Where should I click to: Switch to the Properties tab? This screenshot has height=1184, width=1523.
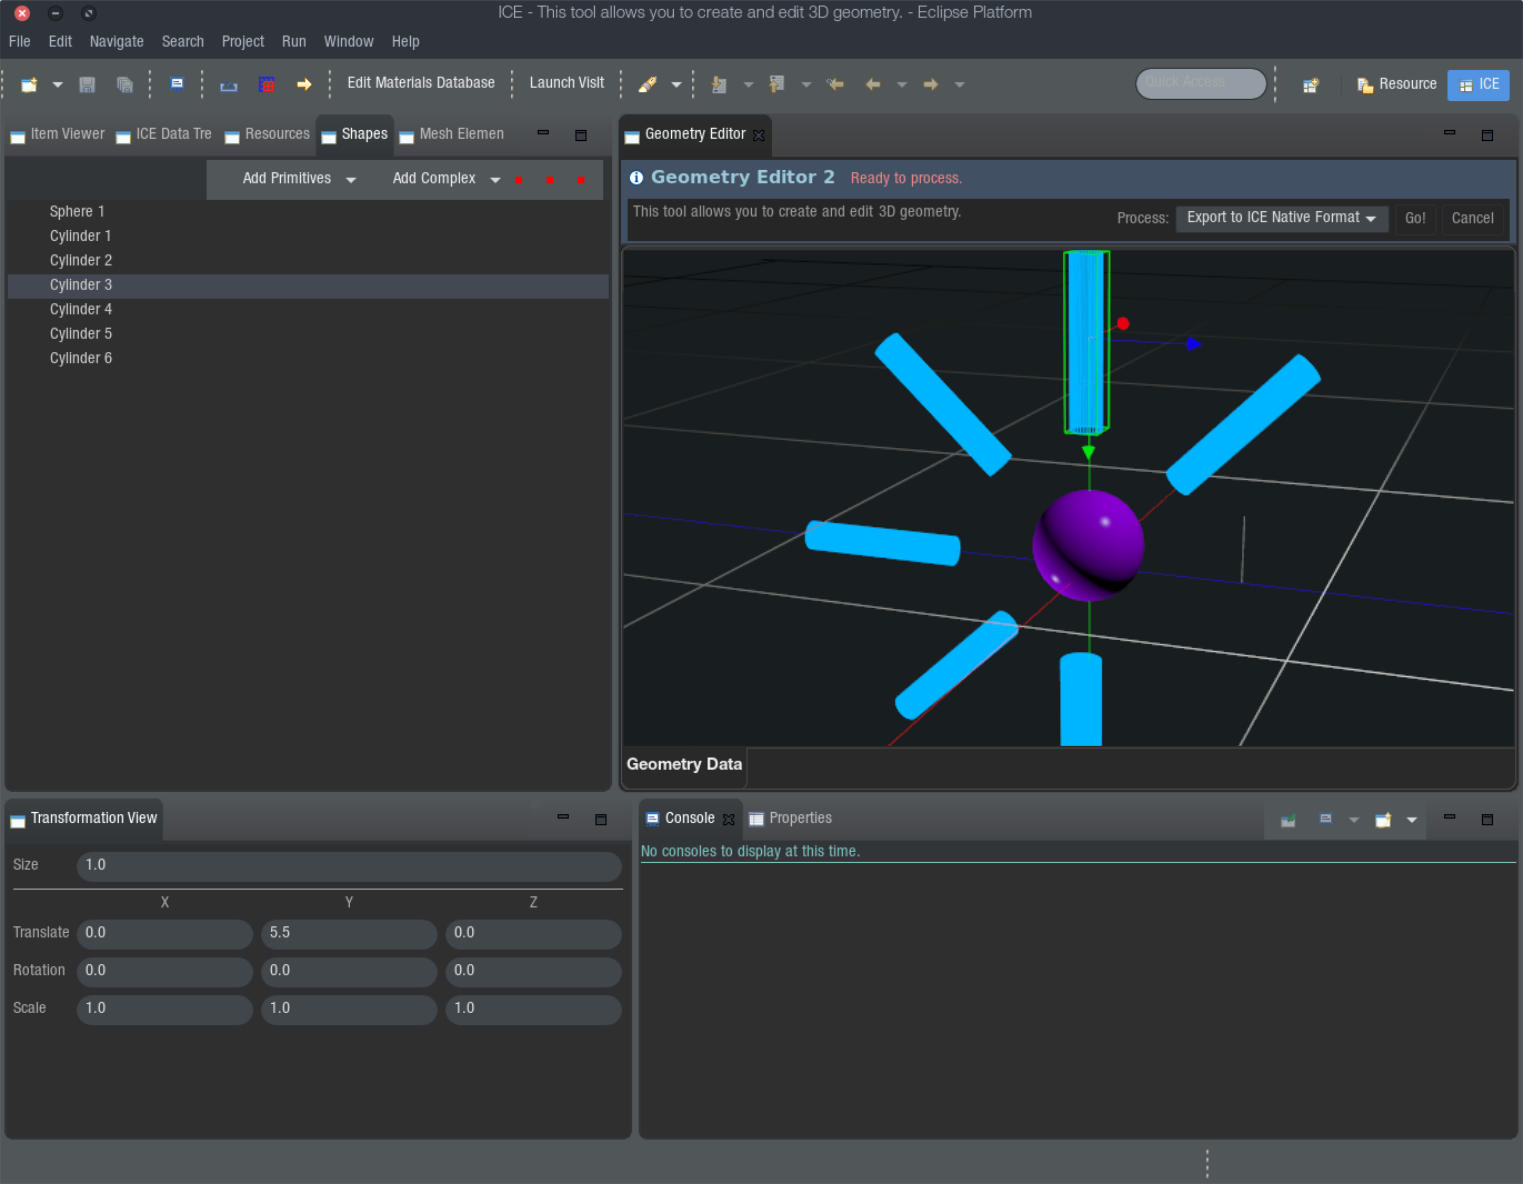point(790,818)
